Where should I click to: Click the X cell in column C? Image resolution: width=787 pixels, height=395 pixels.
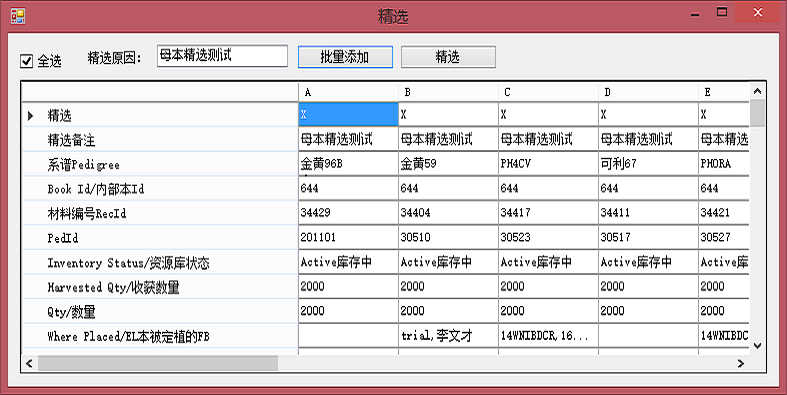click(x=548, y=114)
